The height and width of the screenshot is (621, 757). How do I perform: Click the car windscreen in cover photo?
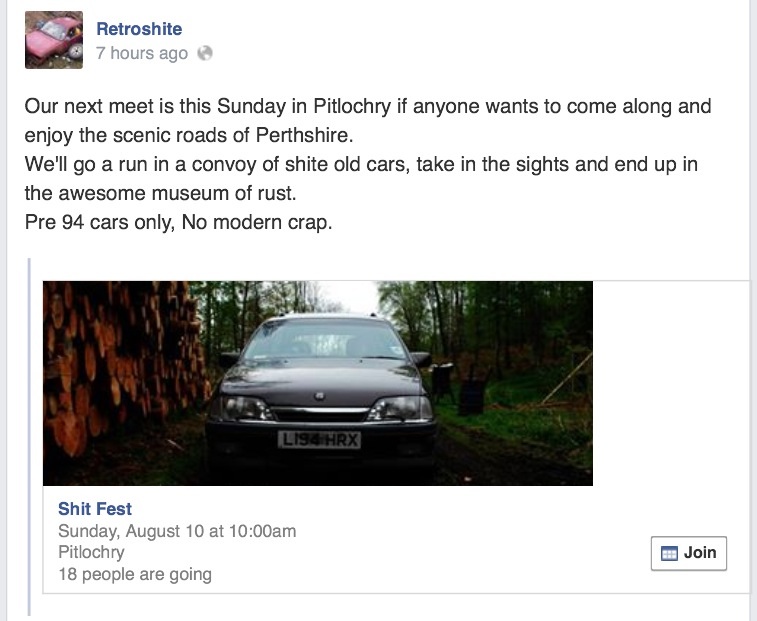[324, 339]
